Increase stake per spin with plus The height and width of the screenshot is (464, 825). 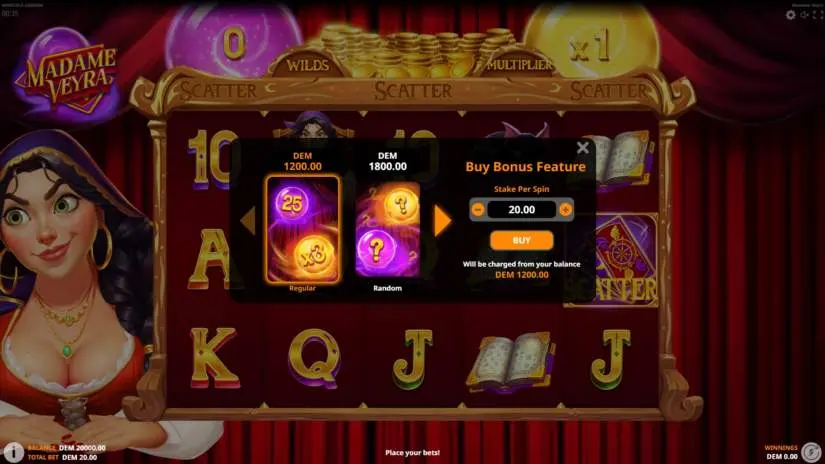[x=566, y=209]
